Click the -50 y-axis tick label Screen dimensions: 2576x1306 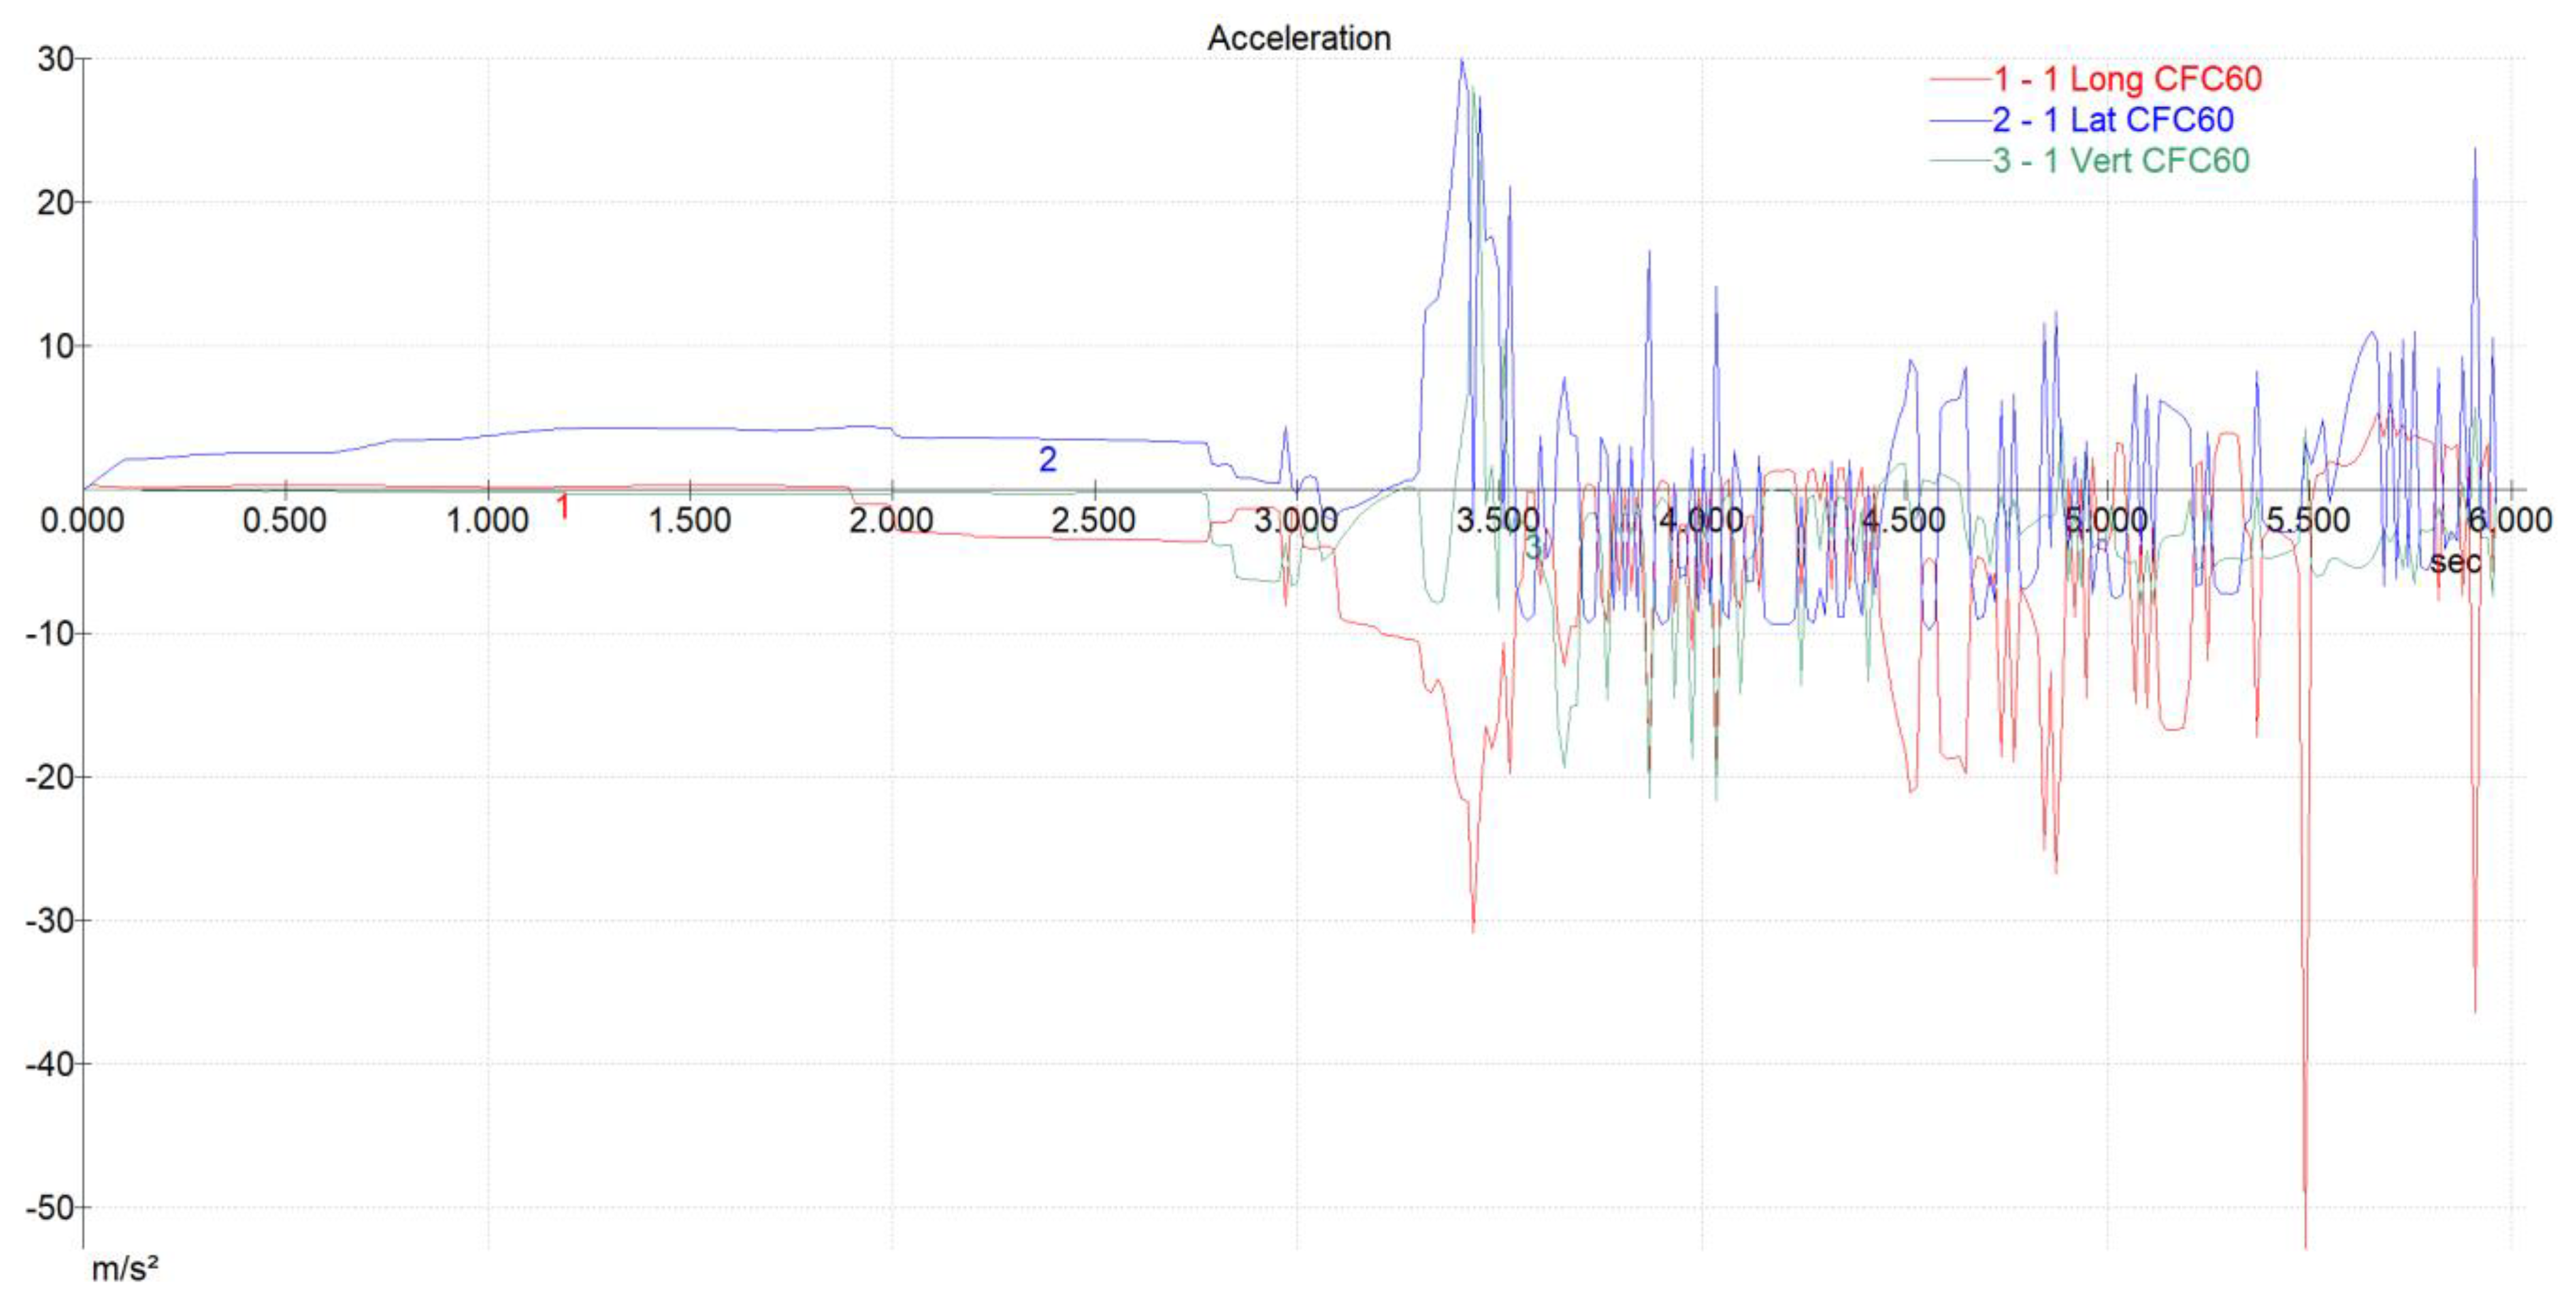[50, 1208]
